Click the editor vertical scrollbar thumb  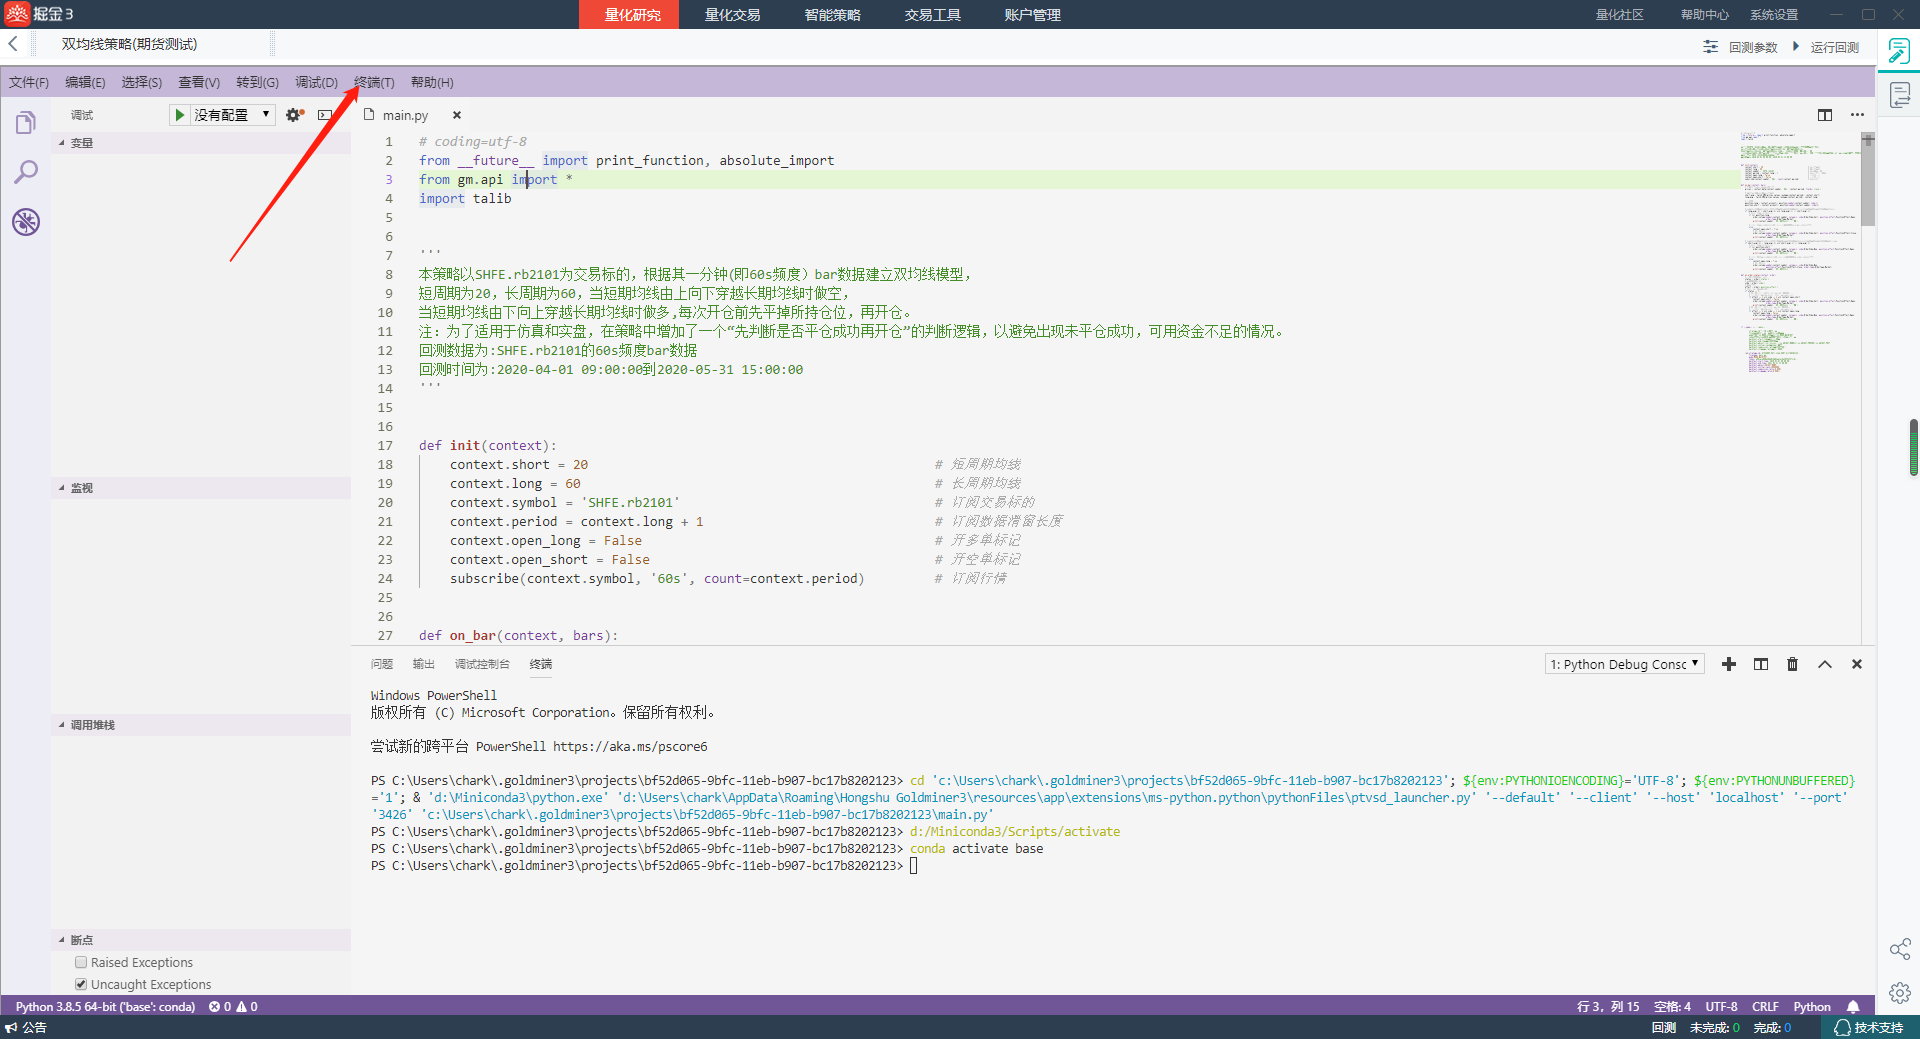point(1868,180)
